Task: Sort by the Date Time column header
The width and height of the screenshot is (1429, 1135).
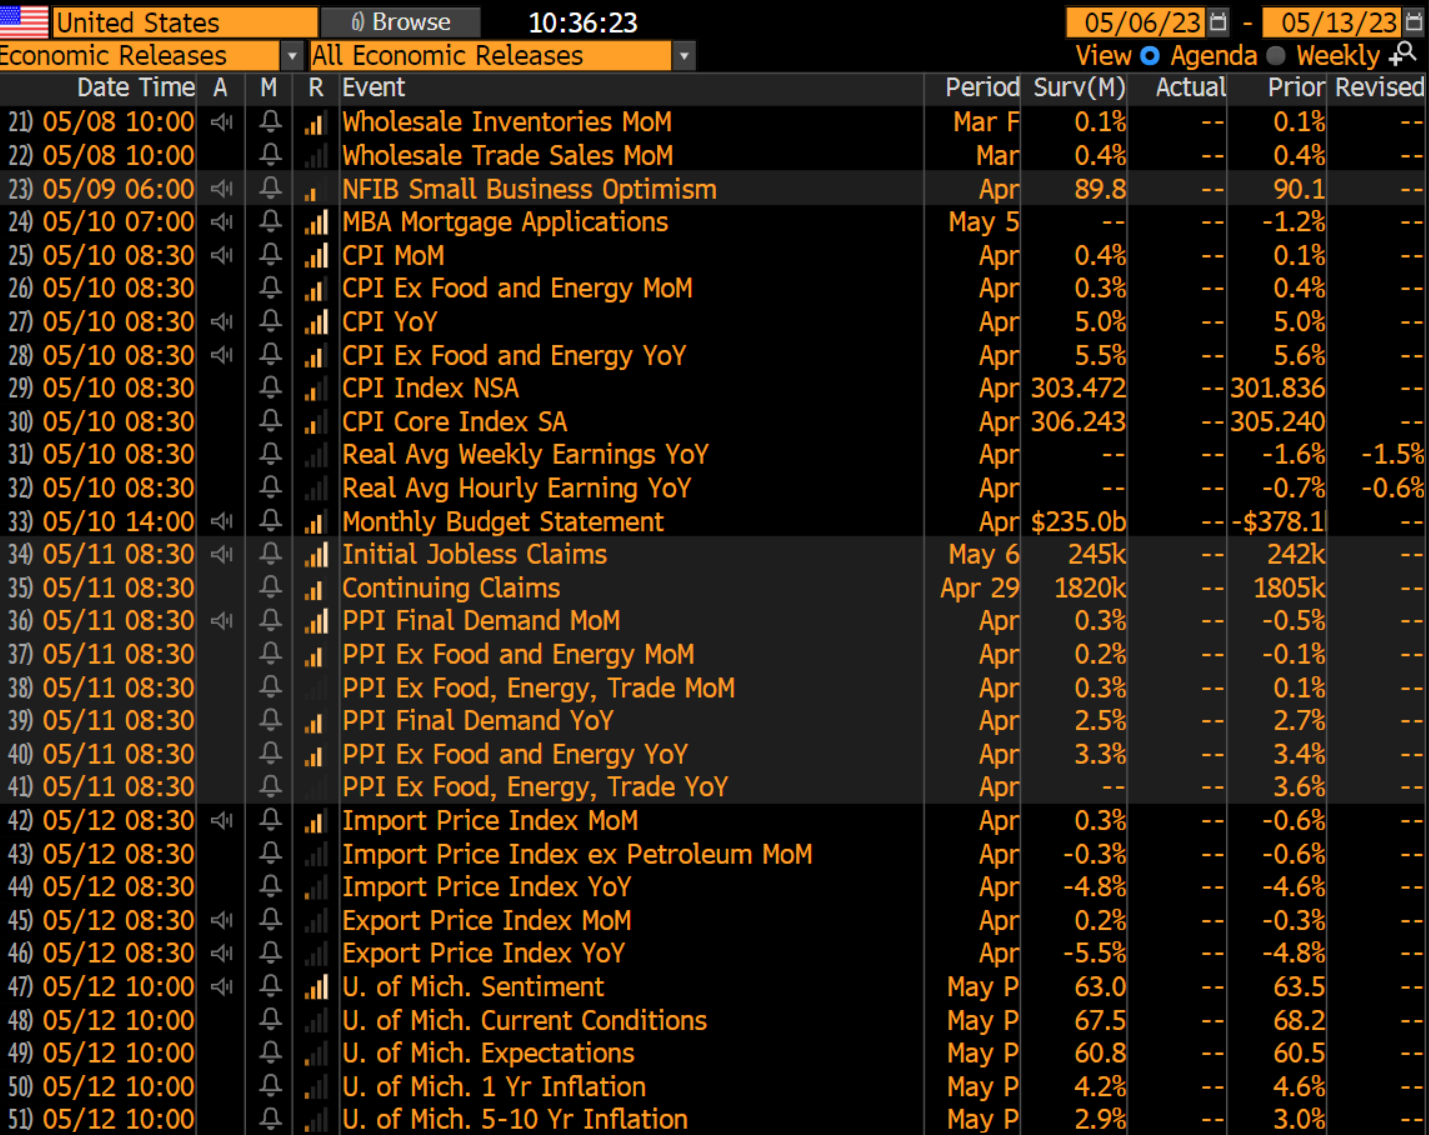Action: pos(136,88)
